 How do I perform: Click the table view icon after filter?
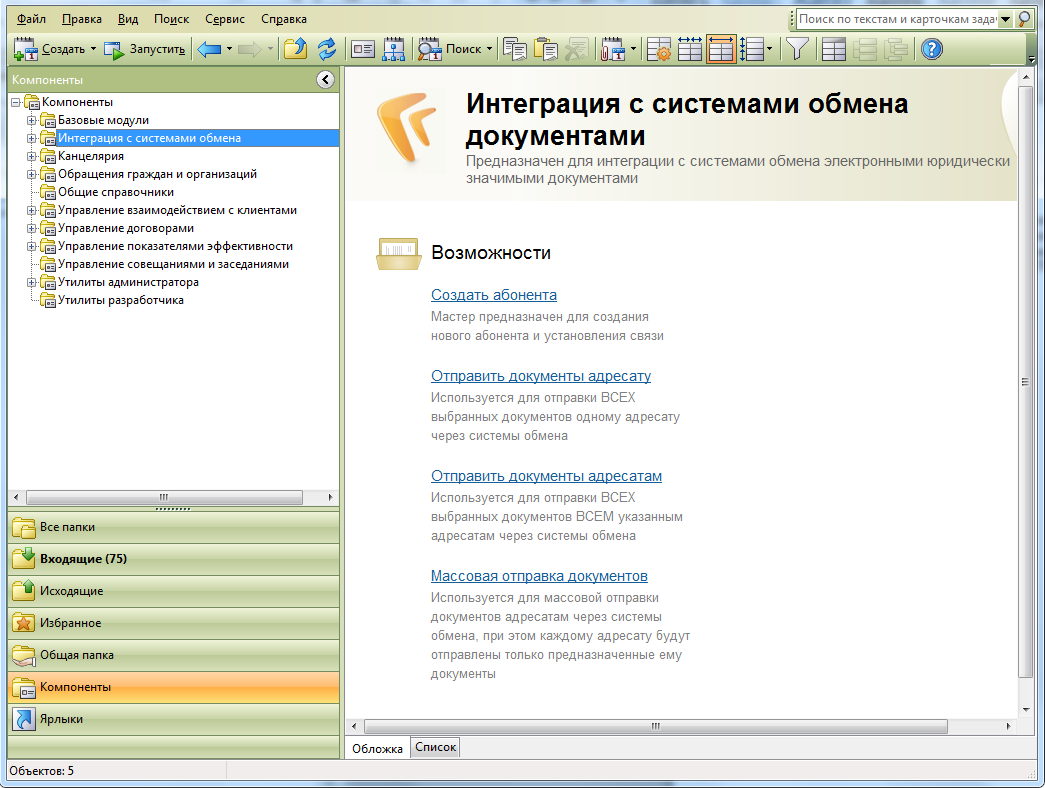click(x=833, y=49)
